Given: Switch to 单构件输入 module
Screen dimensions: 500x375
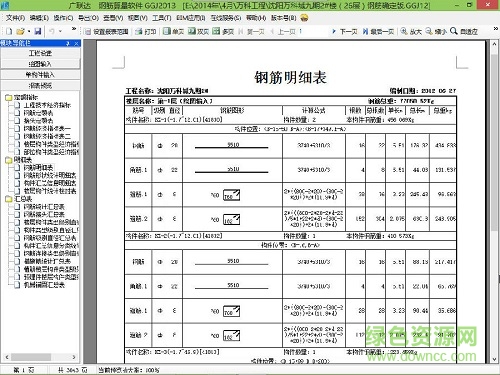Looking at the screenshot, I should click(x=40, y=75).
